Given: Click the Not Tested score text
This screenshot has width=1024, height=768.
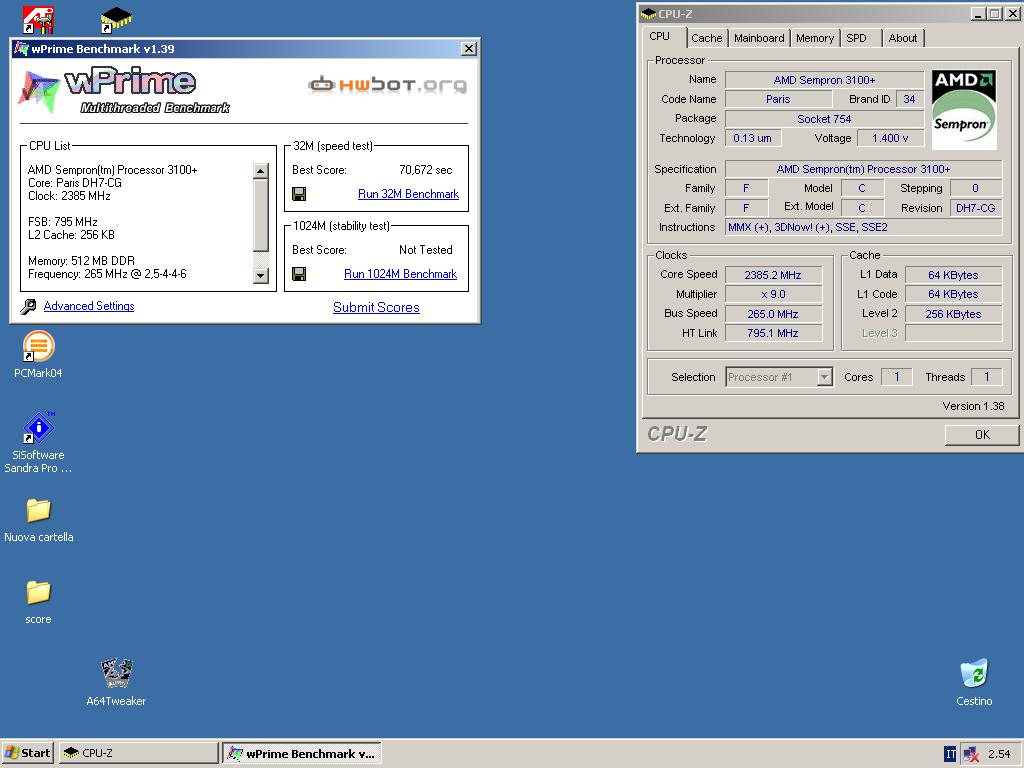Looking at the screenshot, I should (426, 249).
